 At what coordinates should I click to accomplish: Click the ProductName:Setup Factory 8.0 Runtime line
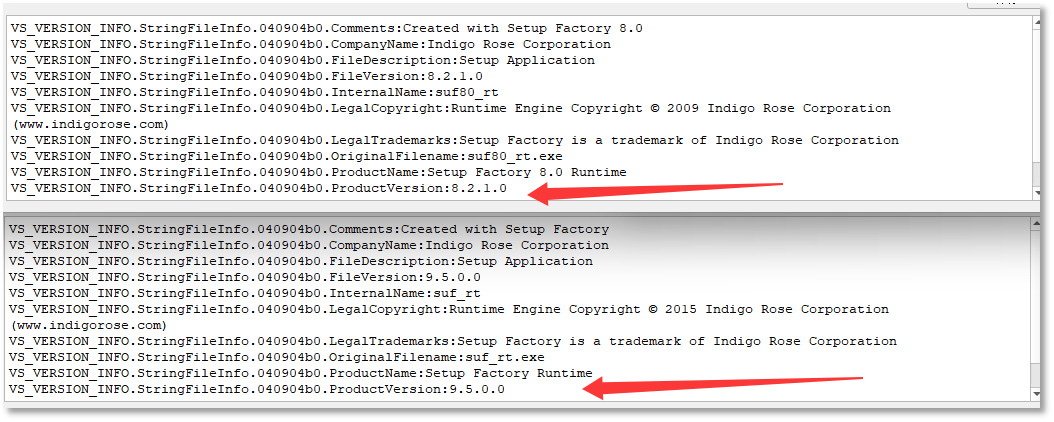(x=319, y=173)
